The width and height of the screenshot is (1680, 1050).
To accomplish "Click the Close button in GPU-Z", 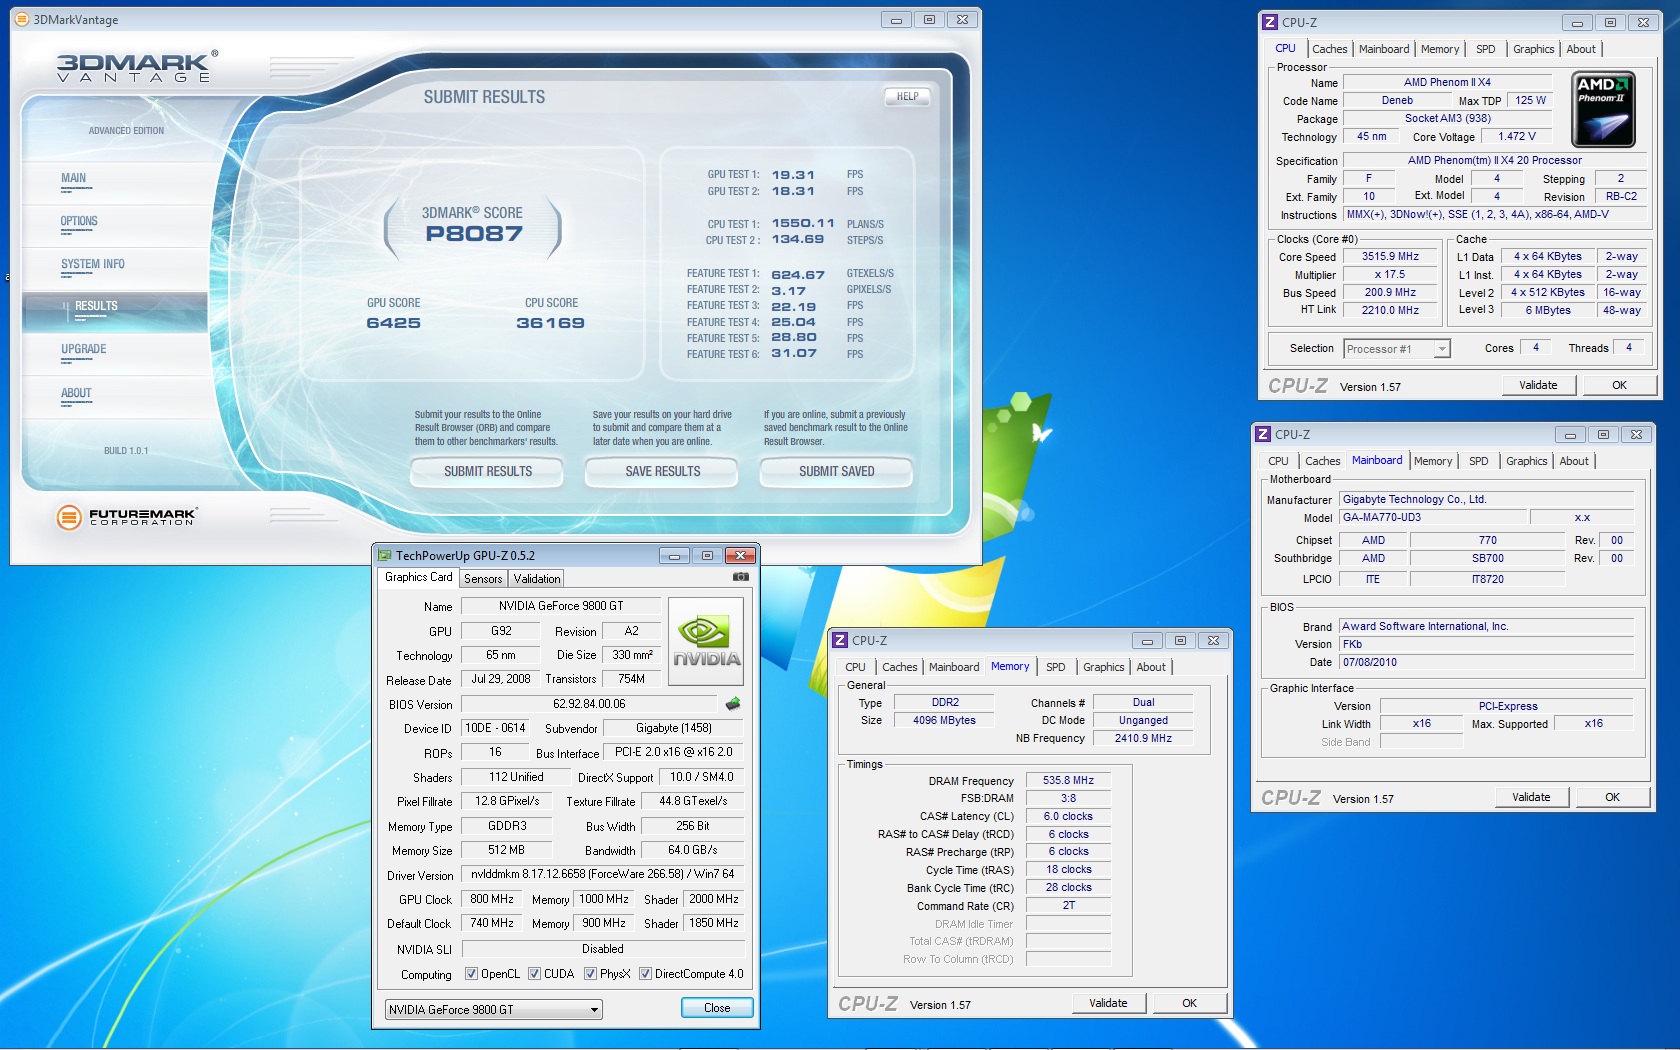I will (717, 1008).
